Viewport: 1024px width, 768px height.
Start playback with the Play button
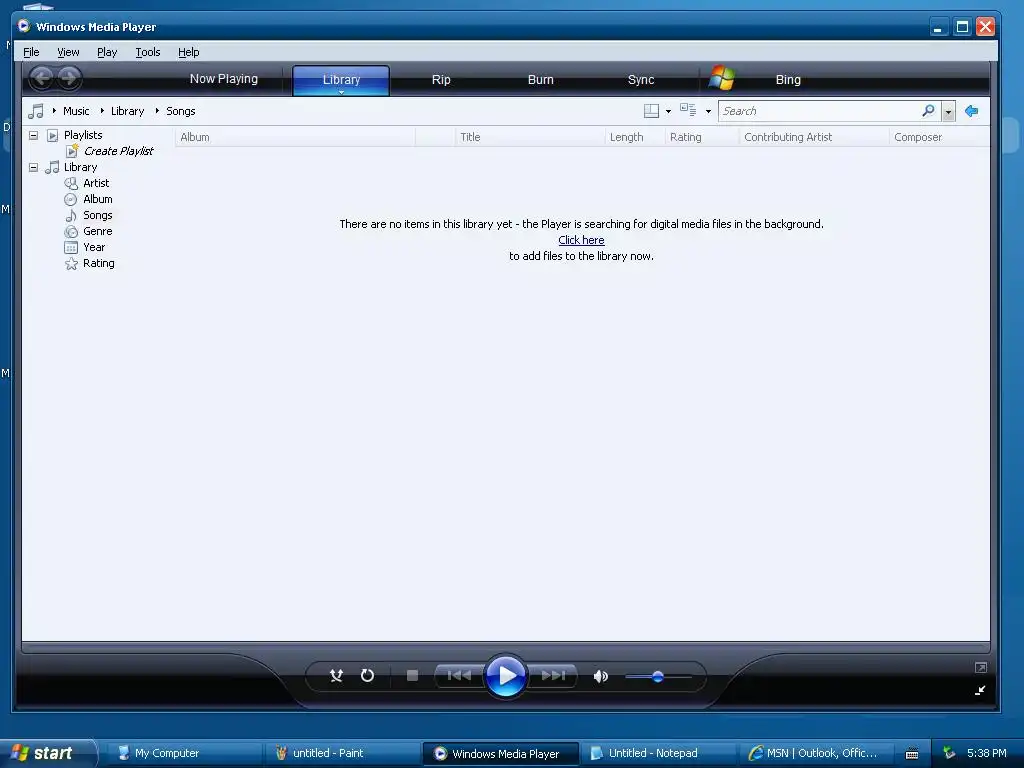tap(506, 675)
